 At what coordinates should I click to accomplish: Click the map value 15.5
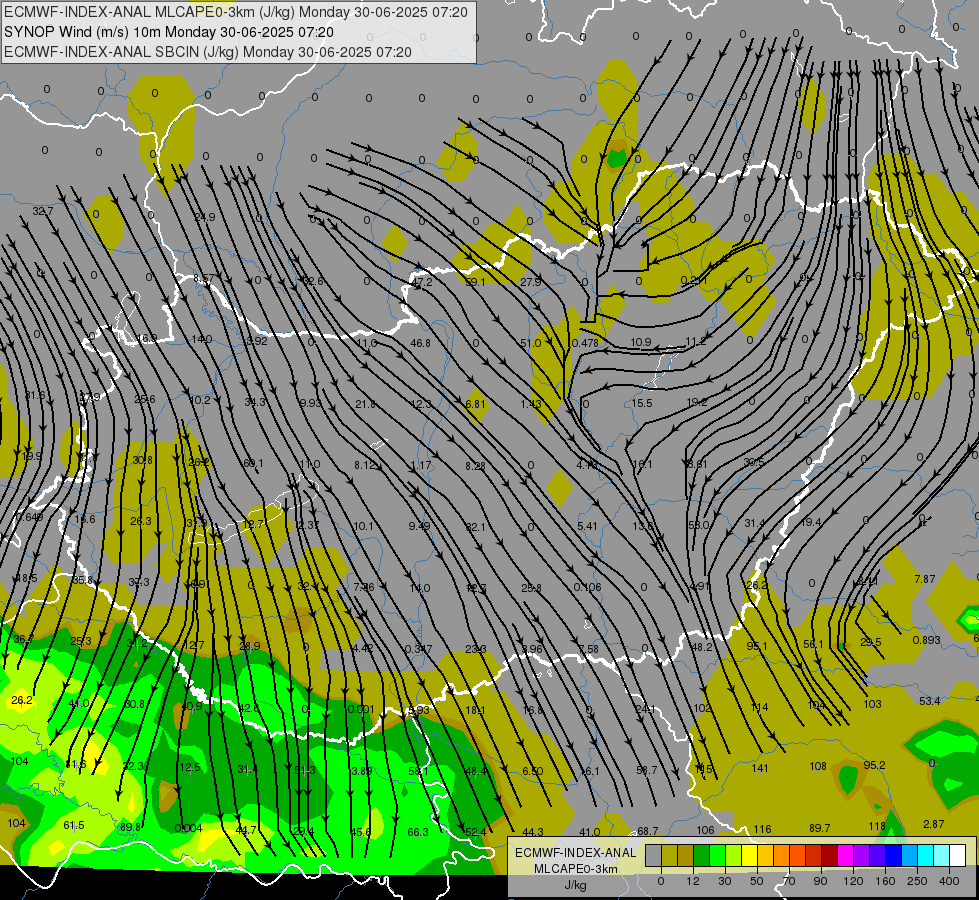642,403
